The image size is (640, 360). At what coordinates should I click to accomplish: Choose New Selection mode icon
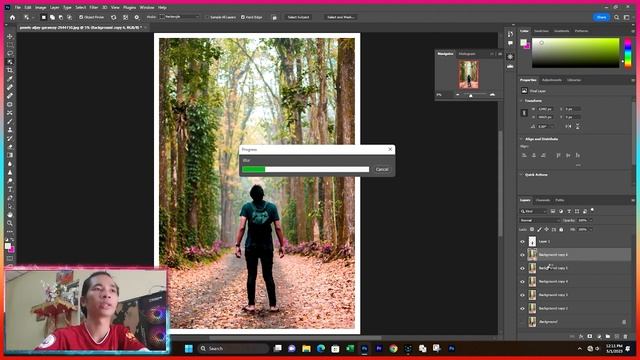44,17
